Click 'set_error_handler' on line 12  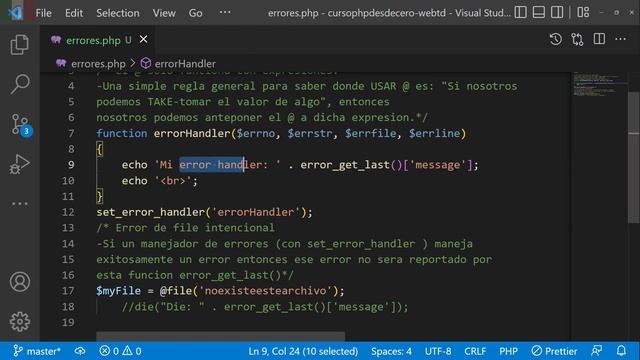[151, 212]
